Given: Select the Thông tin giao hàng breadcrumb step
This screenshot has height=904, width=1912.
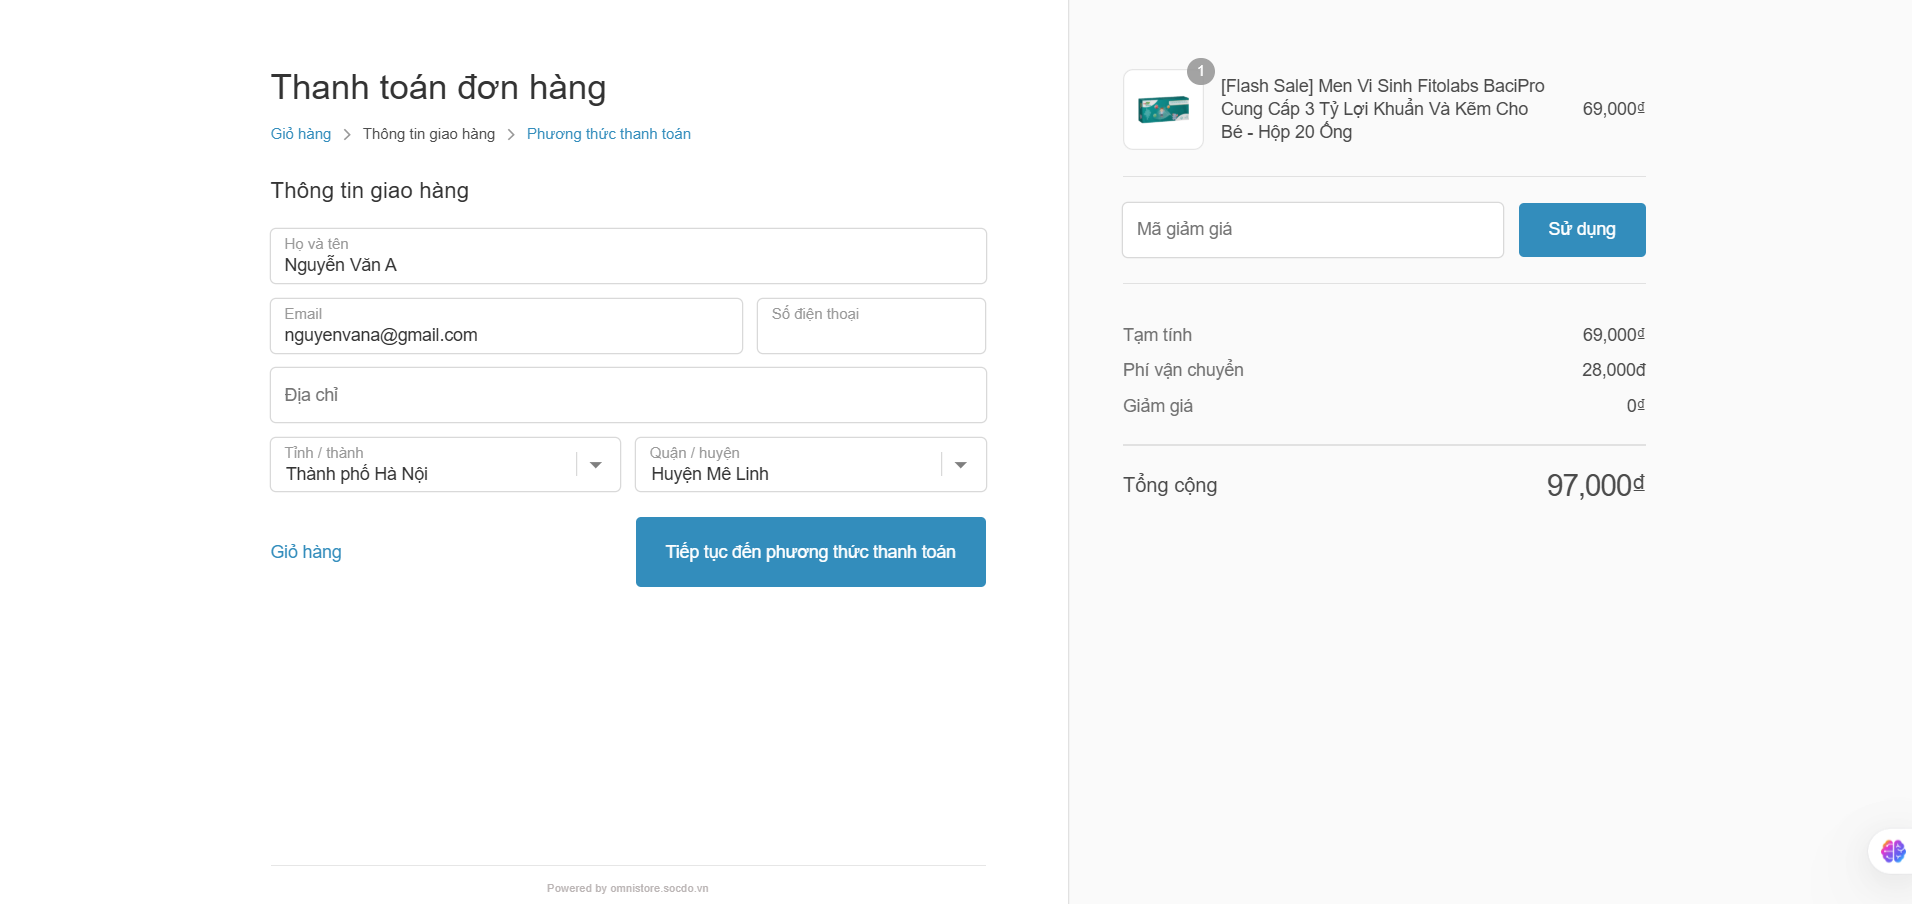Looking at the screenshot, I should coord(428,134).
